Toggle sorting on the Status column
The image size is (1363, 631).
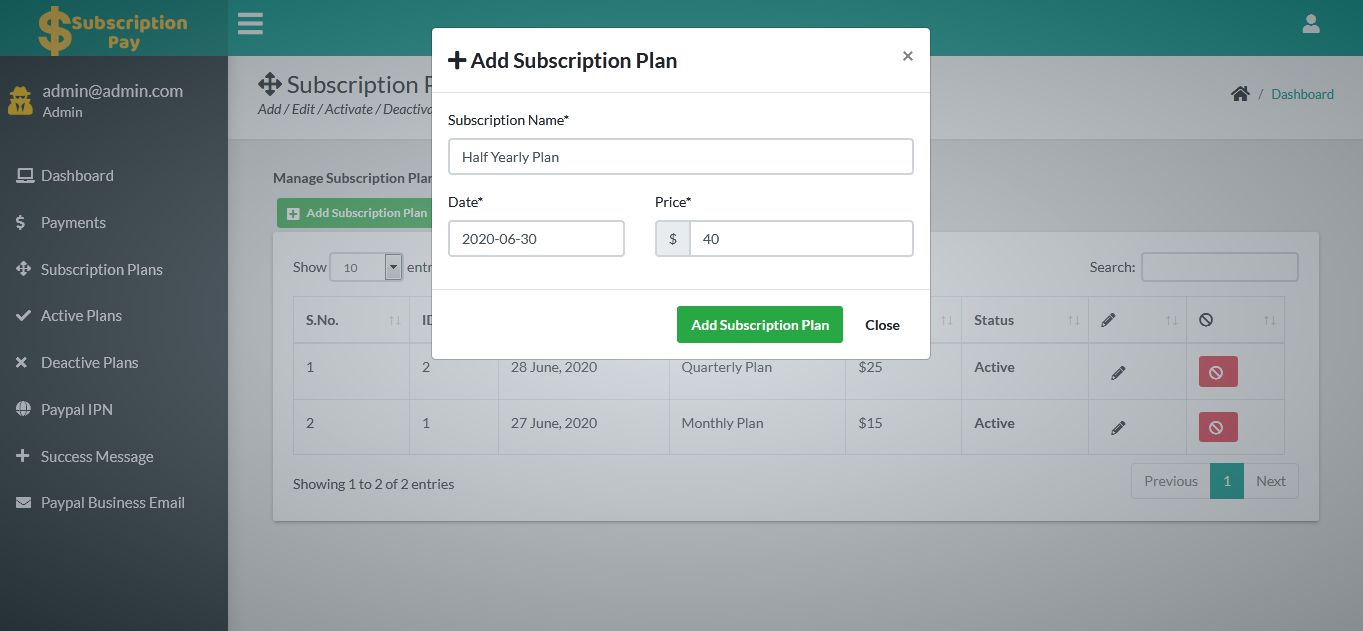pyautogui.click(x=1074, y=319)
